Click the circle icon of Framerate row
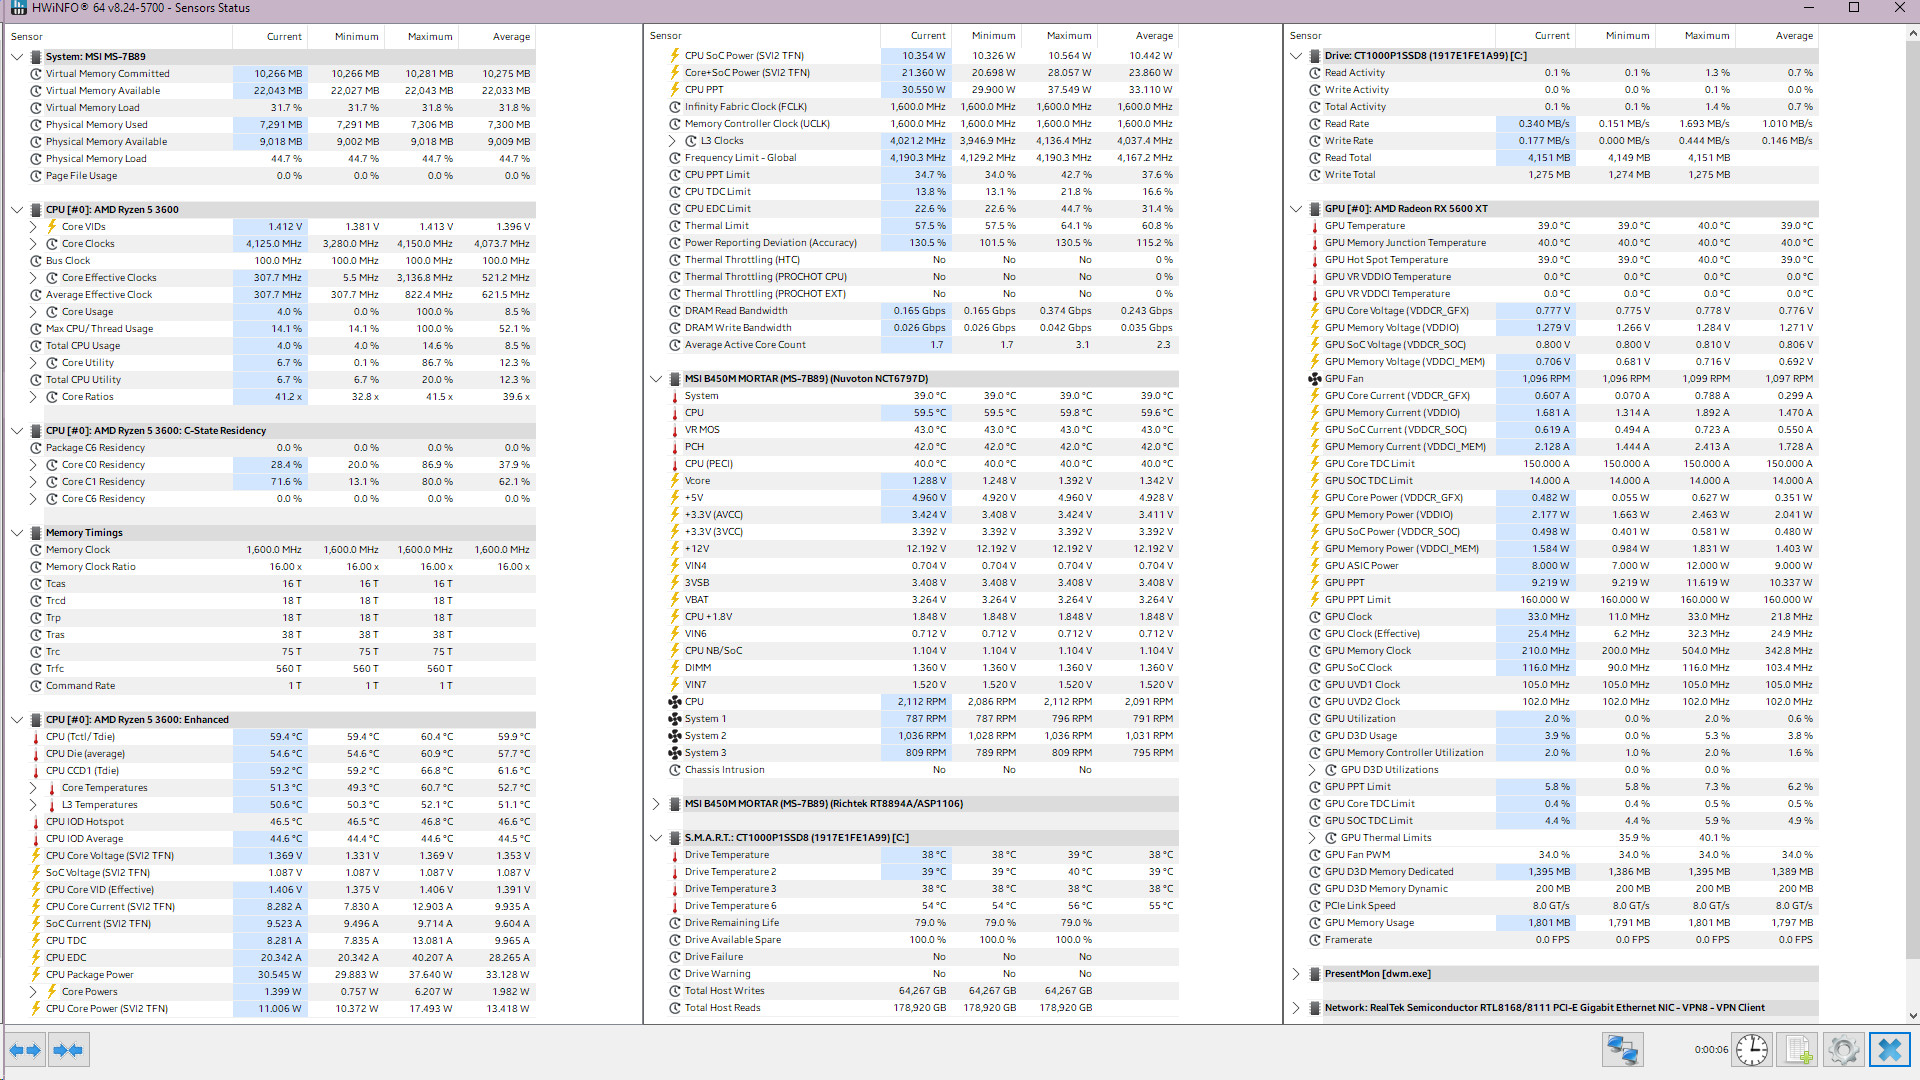Image resolution: width=1920 pixels, height=1080 pixels. (1315, 940)
